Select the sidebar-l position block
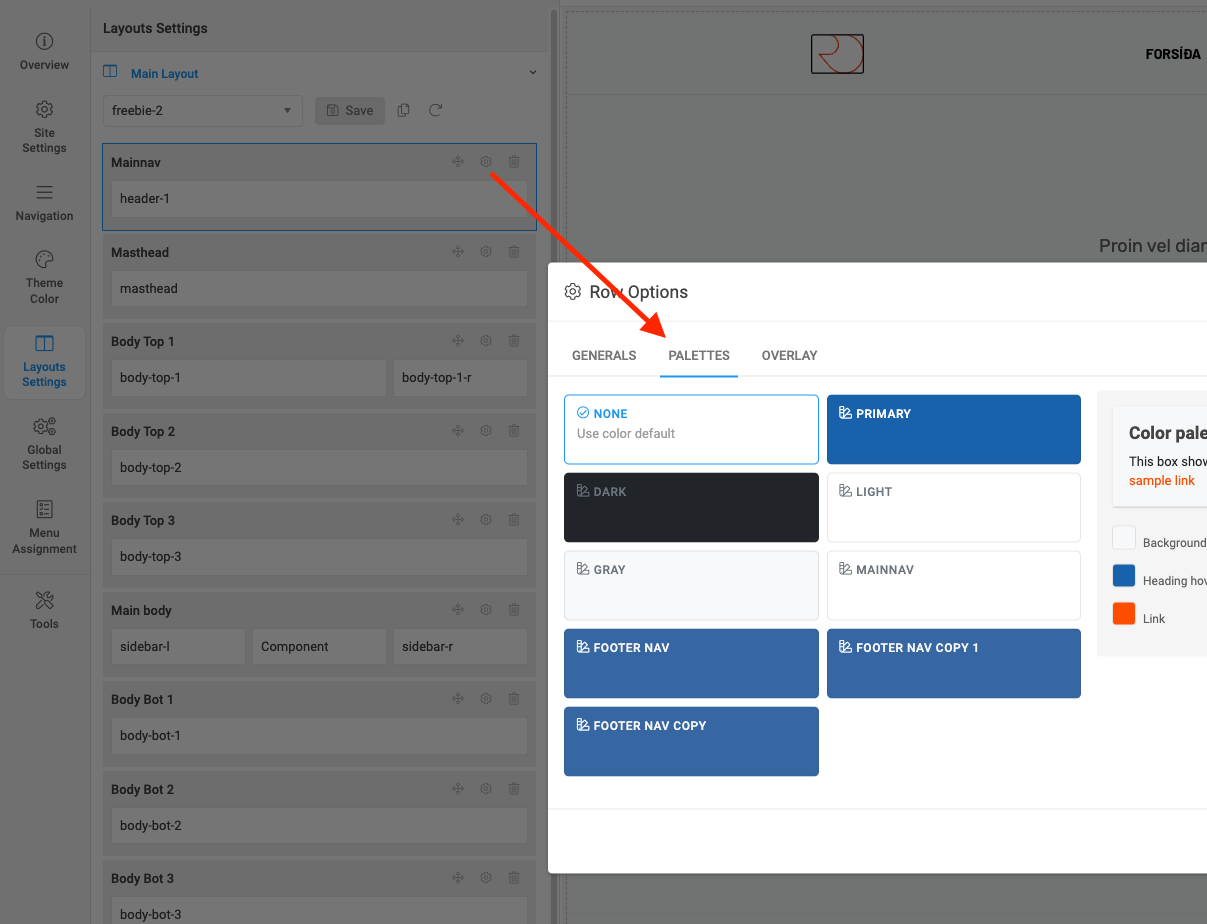The image size is (1207, 924). [178, 647]
